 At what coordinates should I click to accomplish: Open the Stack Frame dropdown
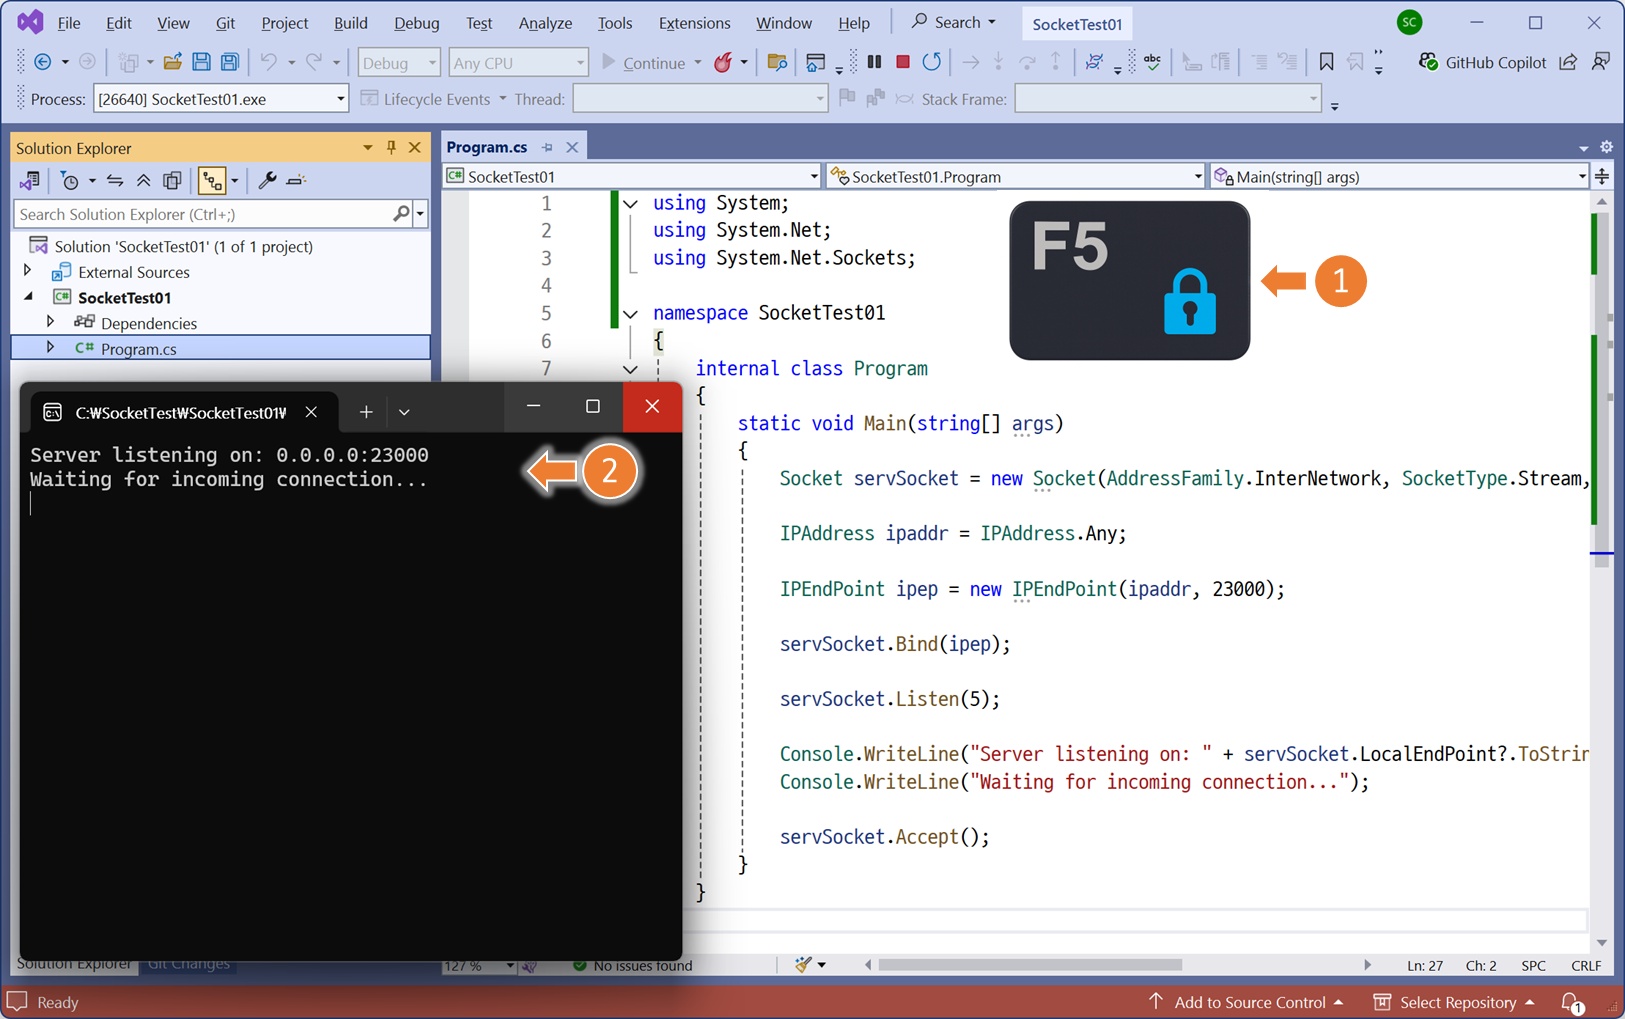pyautogui.click(x=1167, y=99)
